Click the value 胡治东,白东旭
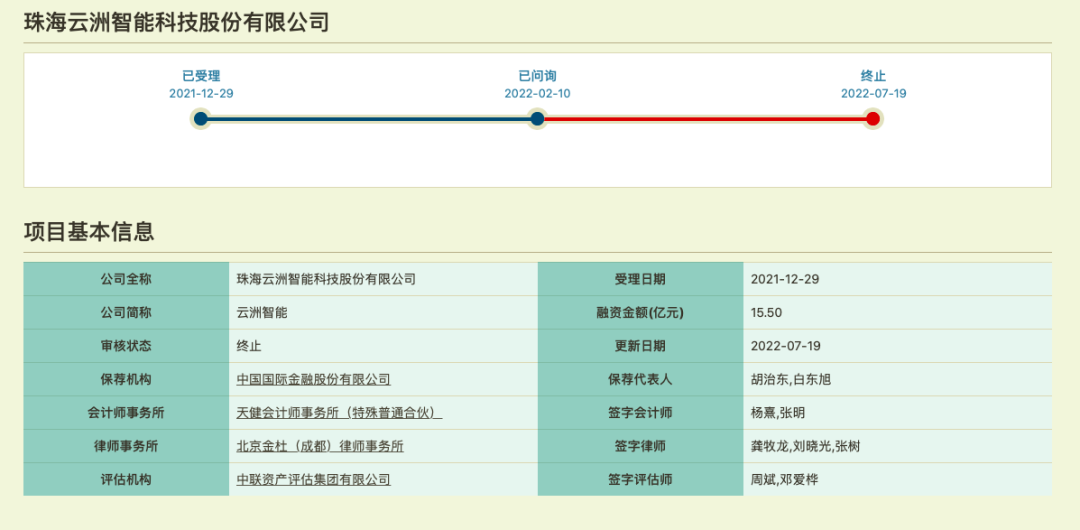Viewport: 1080px width, 530px height. click(x=791, y=379)
